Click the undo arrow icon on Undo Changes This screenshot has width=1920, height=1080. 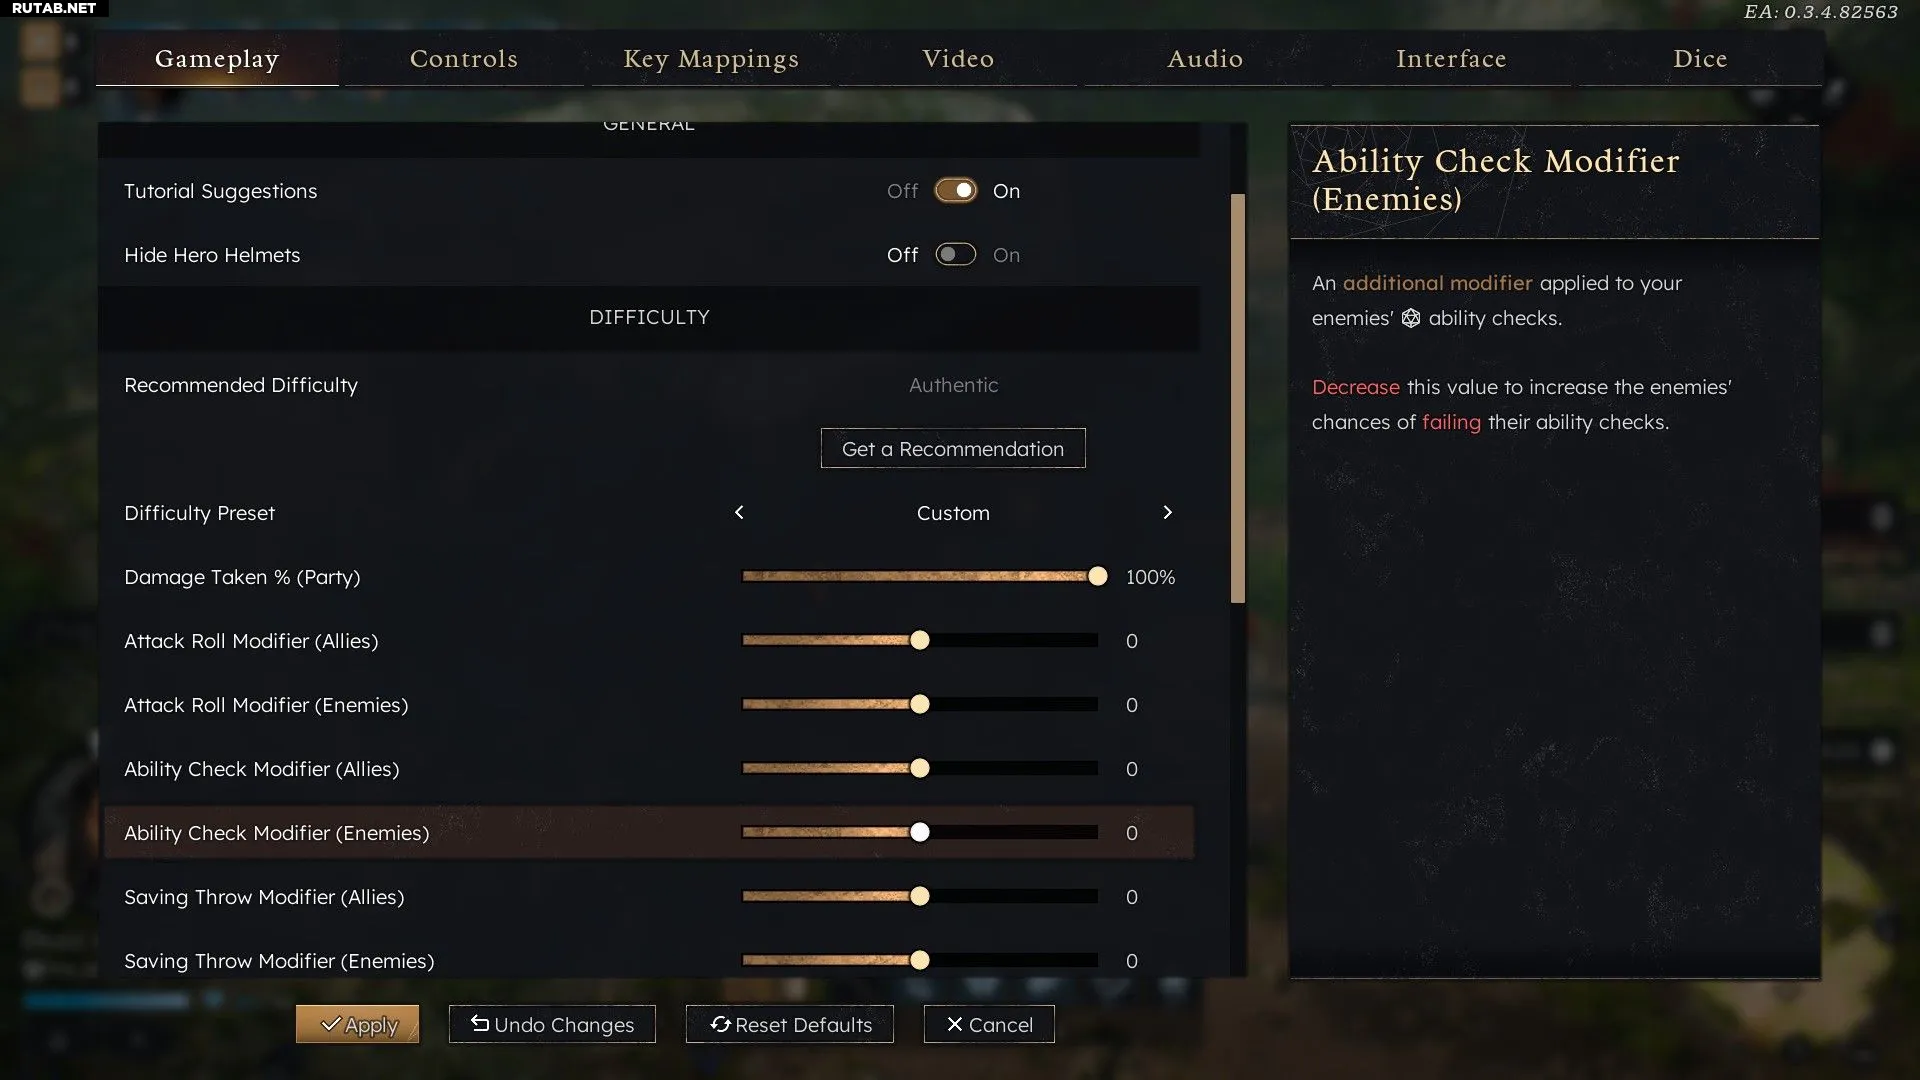[x=480, y=1023]
